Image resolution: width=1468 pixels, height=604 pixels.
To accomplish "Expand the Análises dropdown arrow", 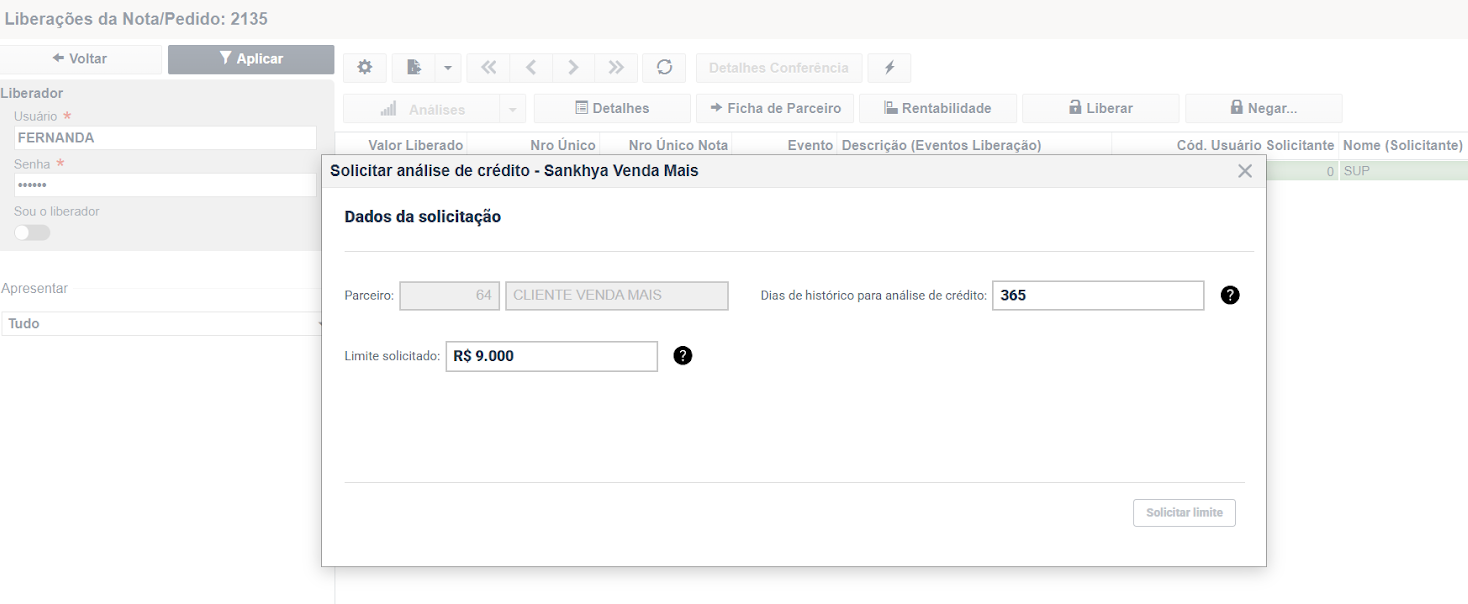I will [512, 108].
